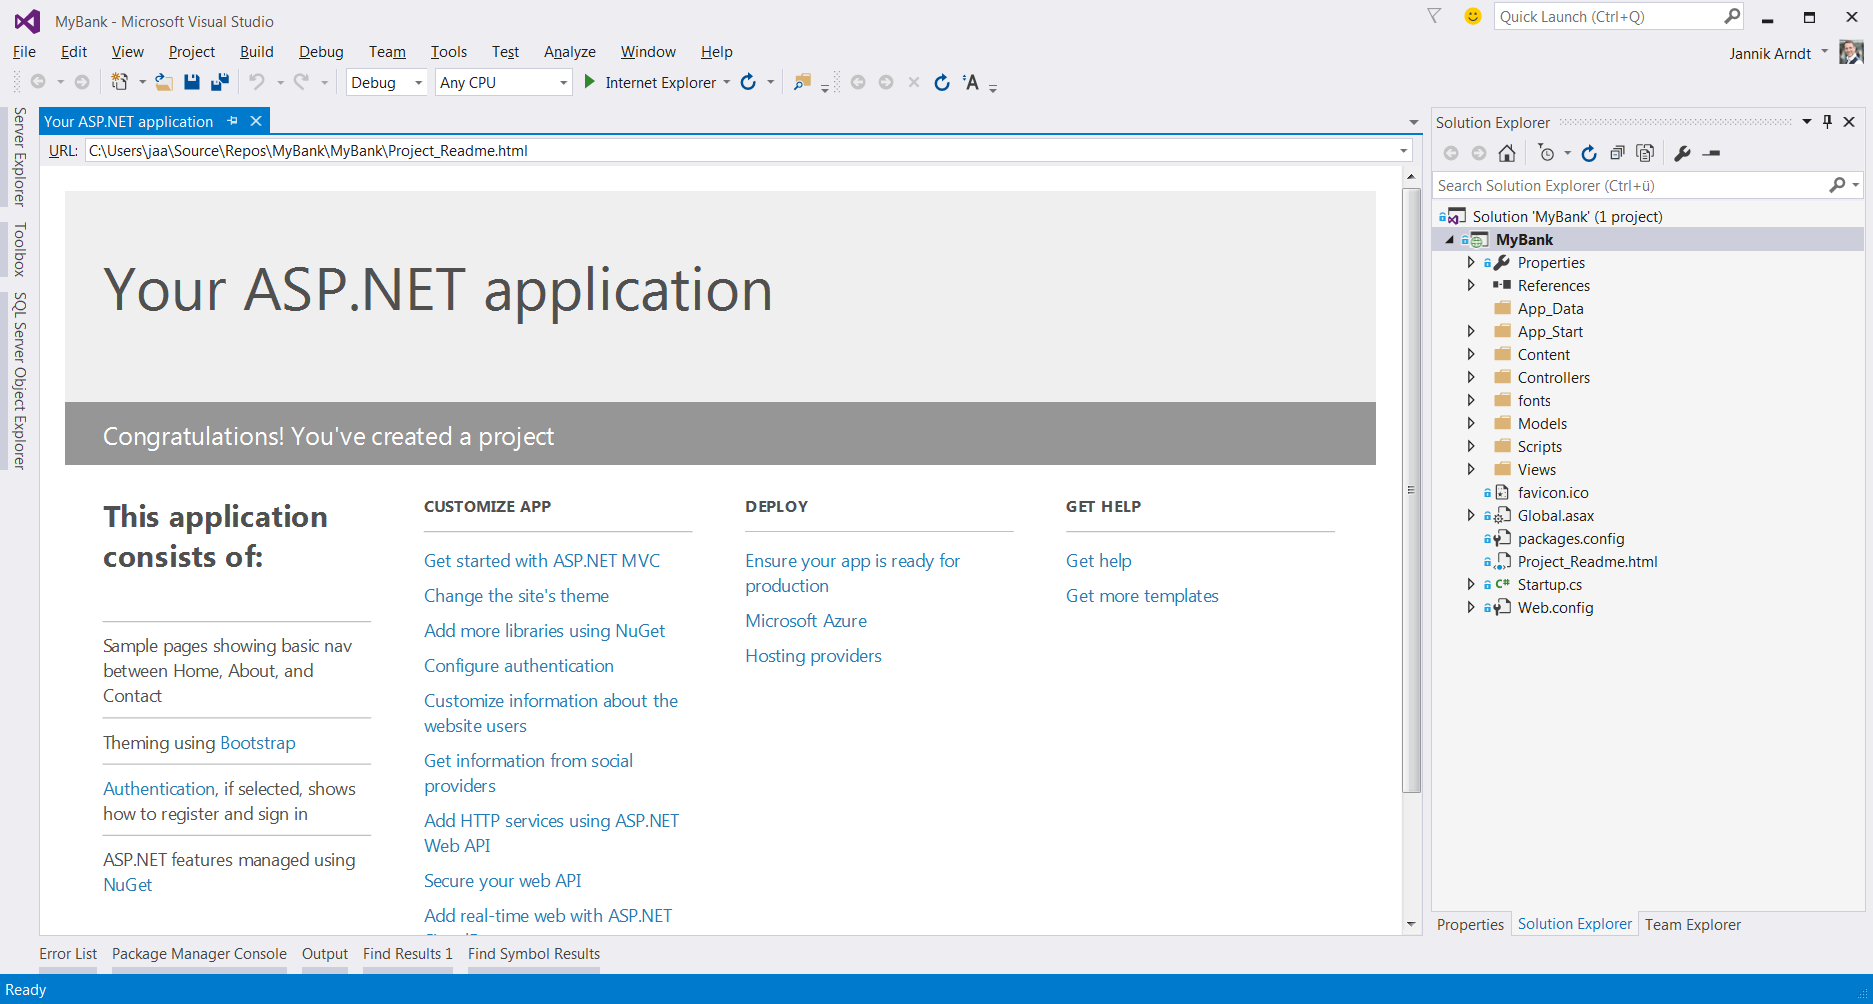Click the Show All Files icon
The image size is (1873, 1004).
1645,153
